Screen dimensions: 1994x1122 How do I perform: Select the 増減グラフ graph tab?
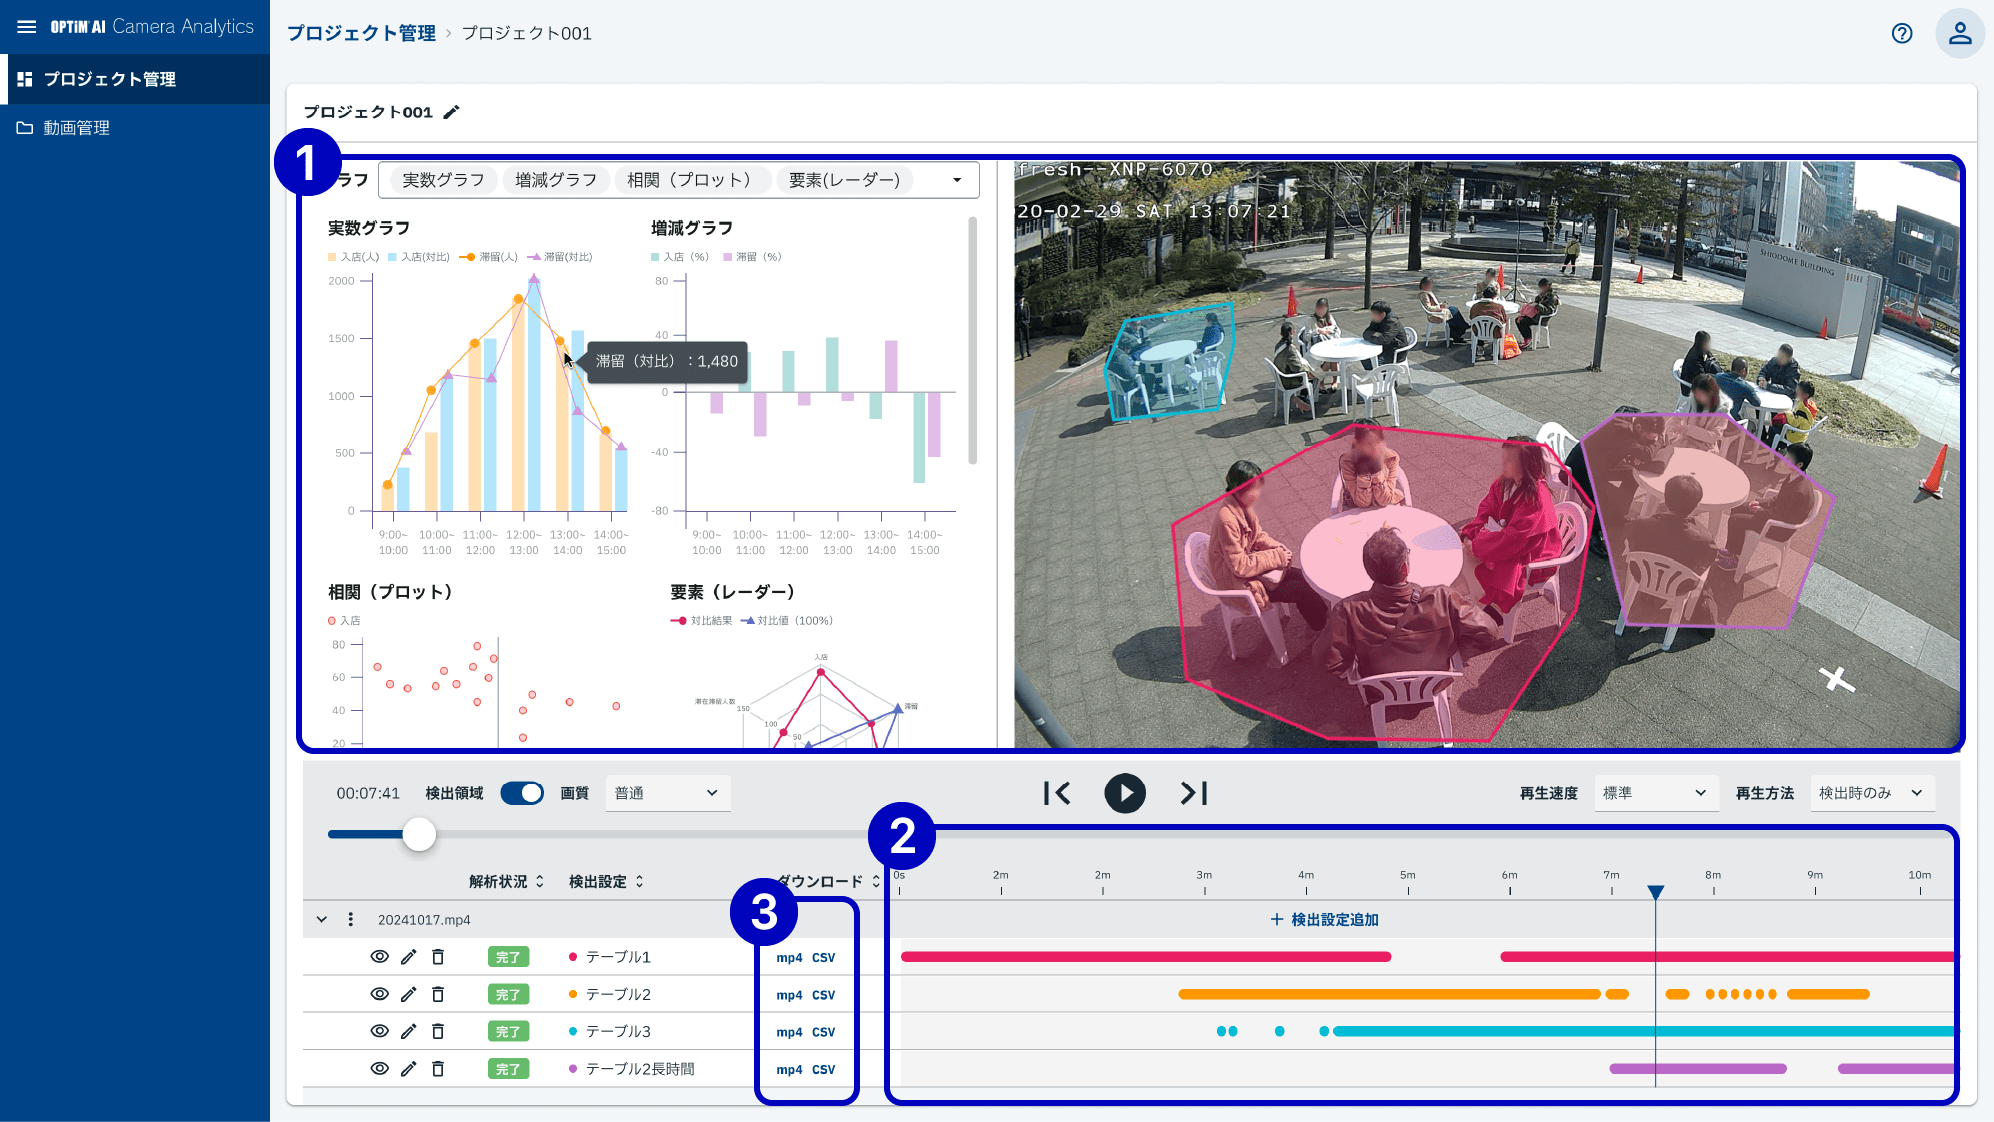tap(555, 180)
